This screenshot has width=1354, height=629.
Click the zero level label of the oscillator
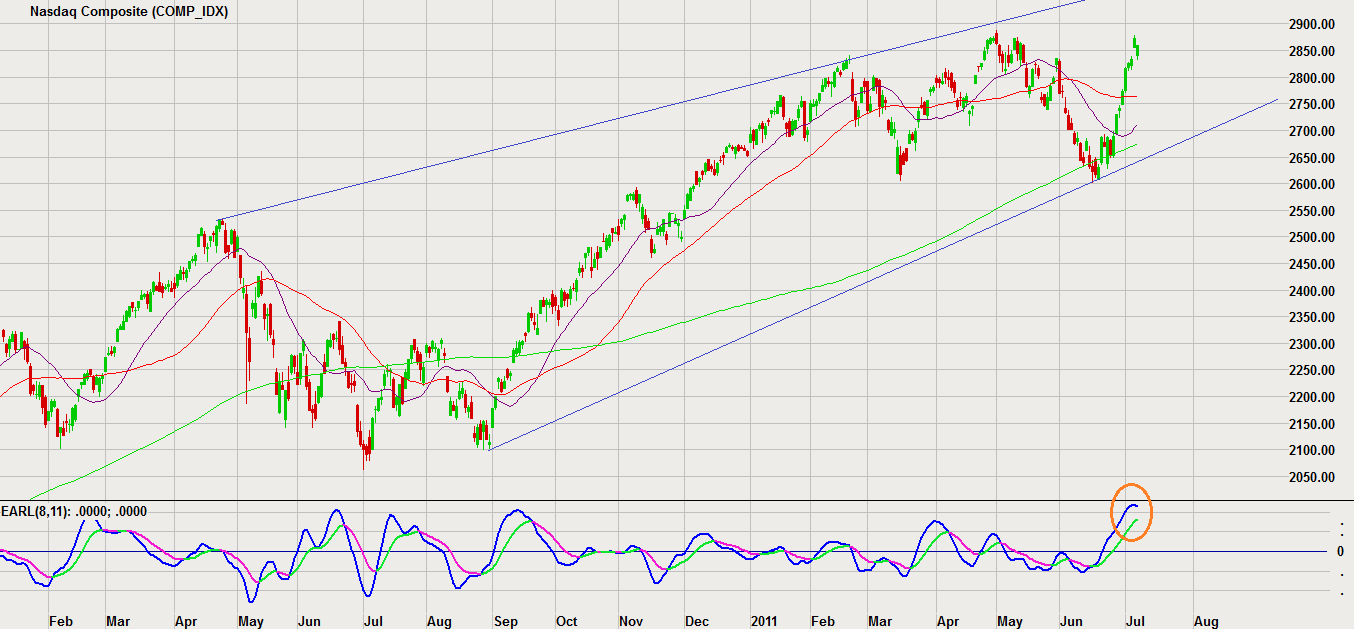(x=1340, y=551)
